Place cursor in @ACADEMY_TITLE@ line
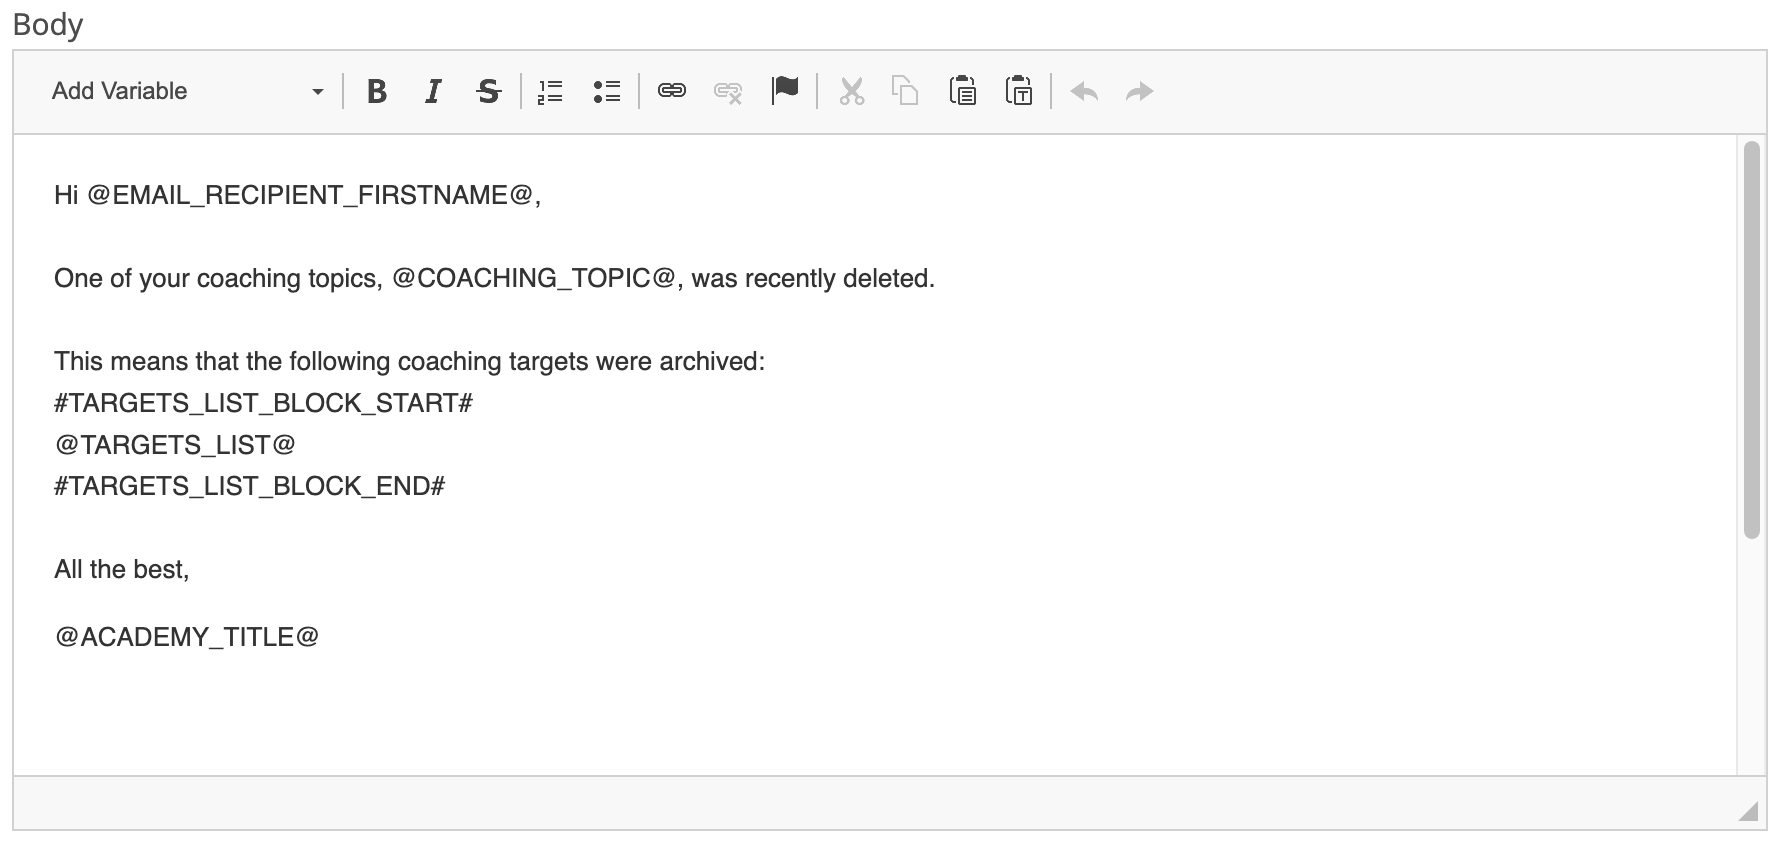1780x852 pixels. [x=187, y=637]
